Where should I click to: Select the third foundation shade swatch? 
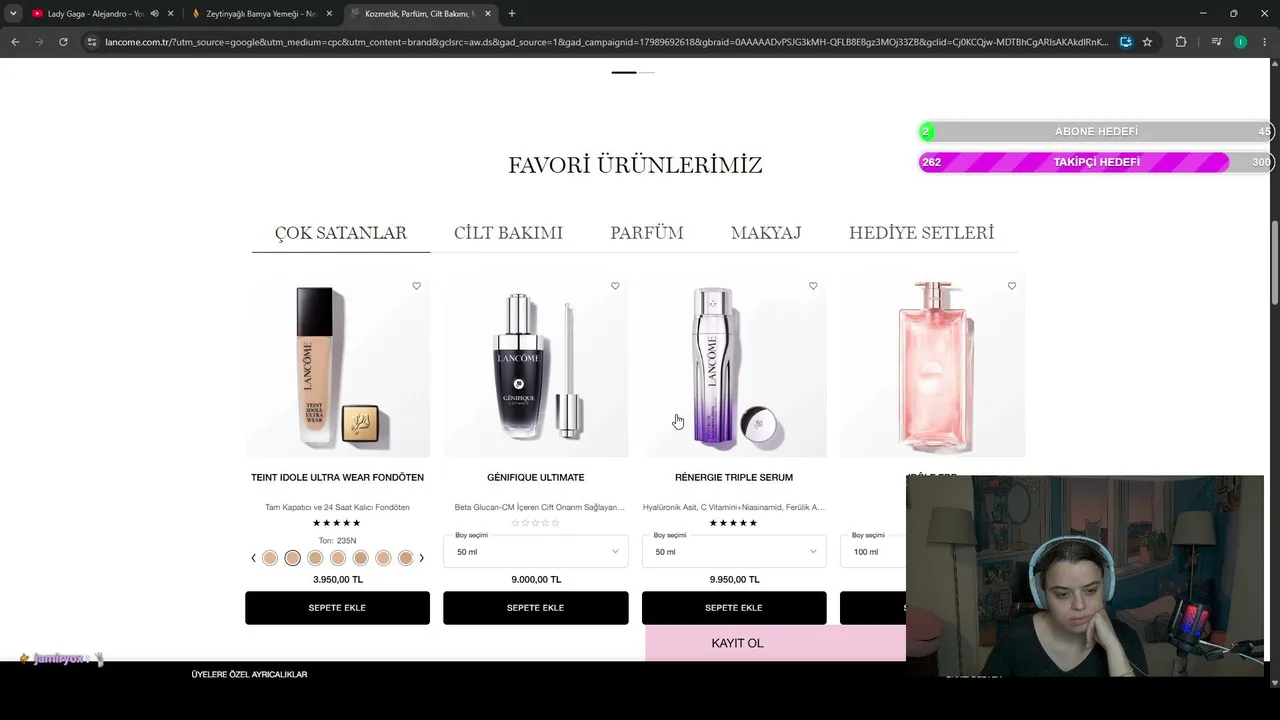(x=315, y=558)
